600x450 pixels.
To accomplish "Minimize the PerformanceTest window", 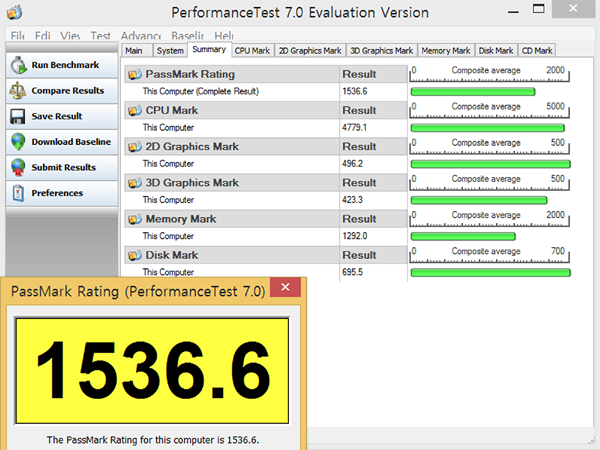I will coord(513,11).
